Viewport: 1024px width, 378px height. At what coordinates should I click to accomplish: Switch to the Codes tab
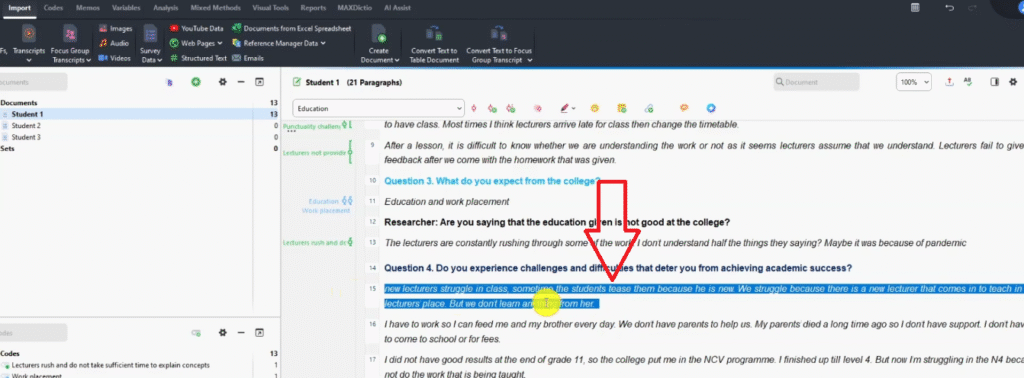pos(53,8)
